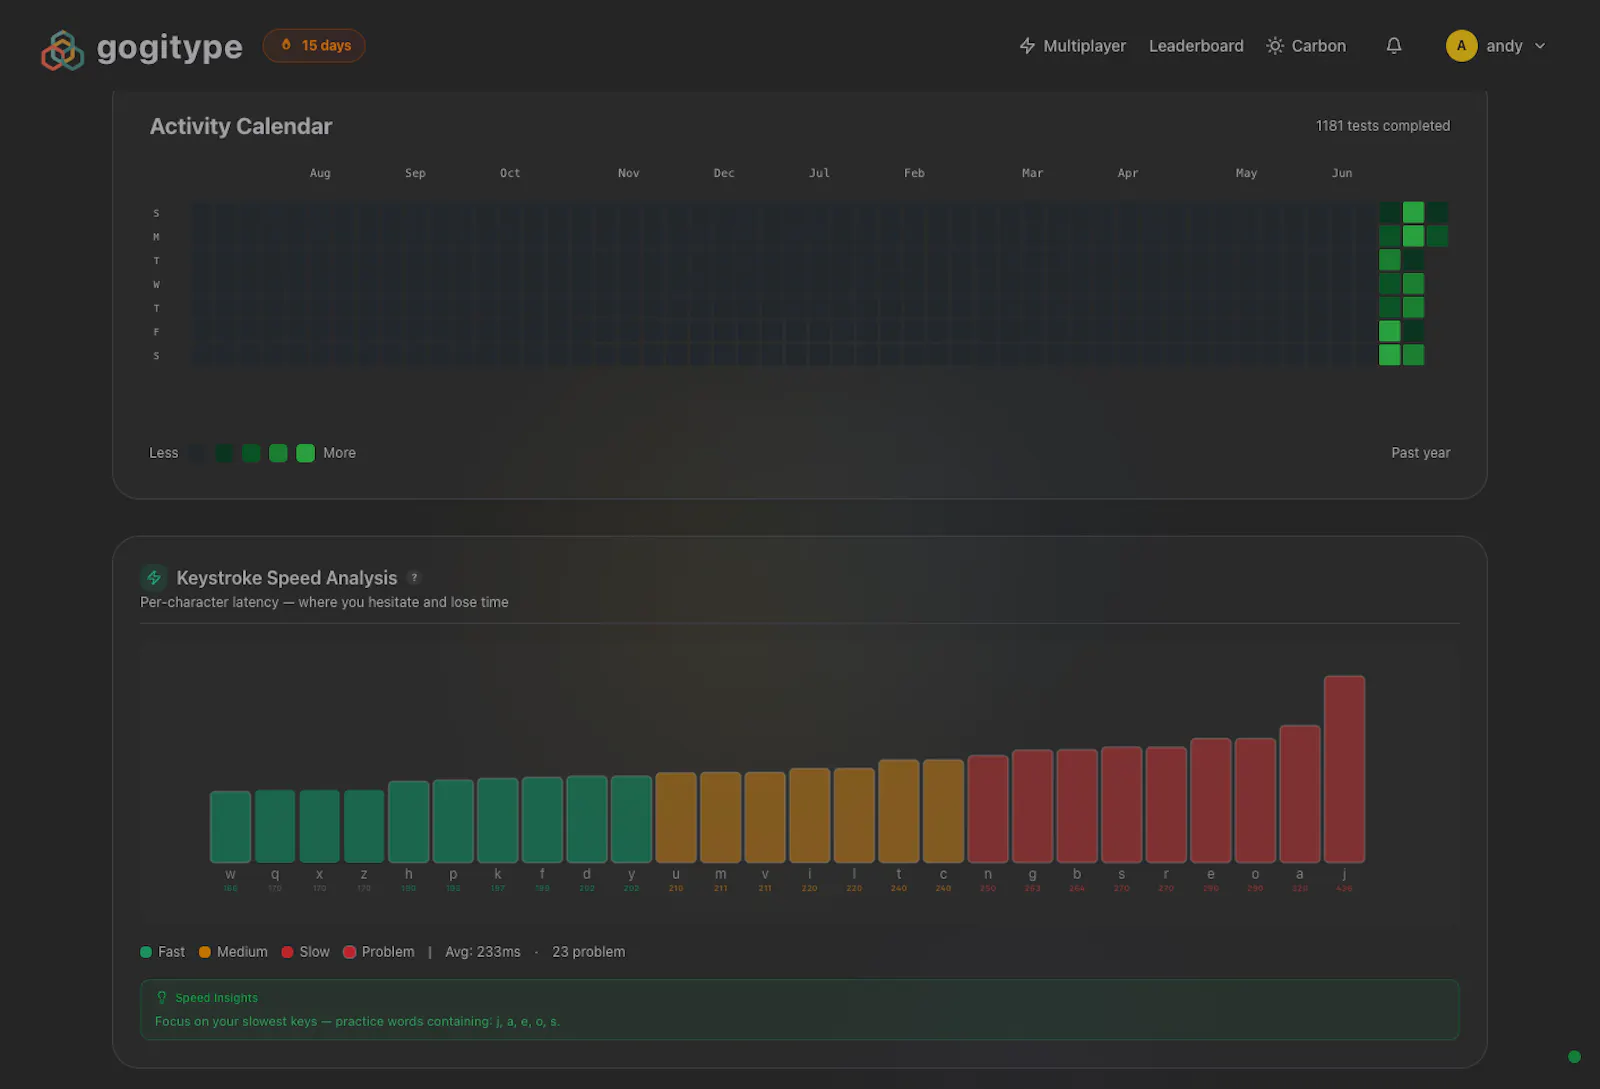Click the Speed Insights lightbulb icon
The image size is (1600, 1089).
point(162,998)
